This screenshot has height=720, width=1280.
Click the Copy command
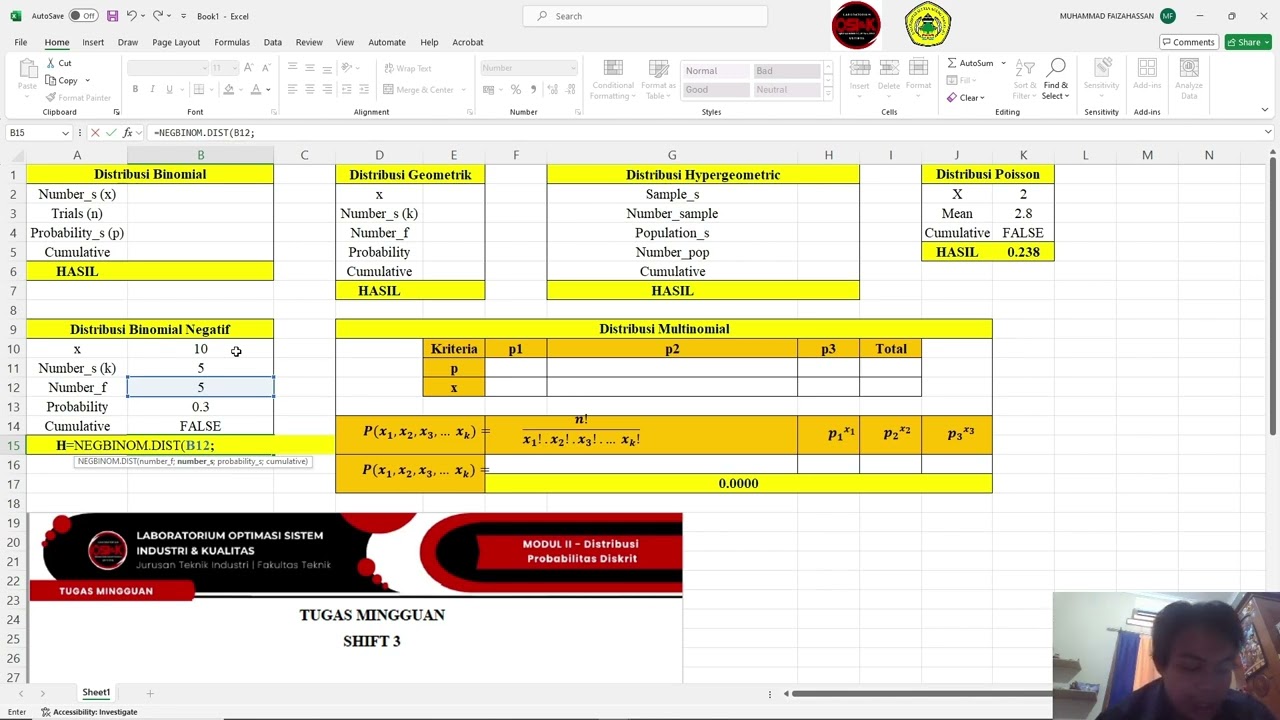coord(62,80)
